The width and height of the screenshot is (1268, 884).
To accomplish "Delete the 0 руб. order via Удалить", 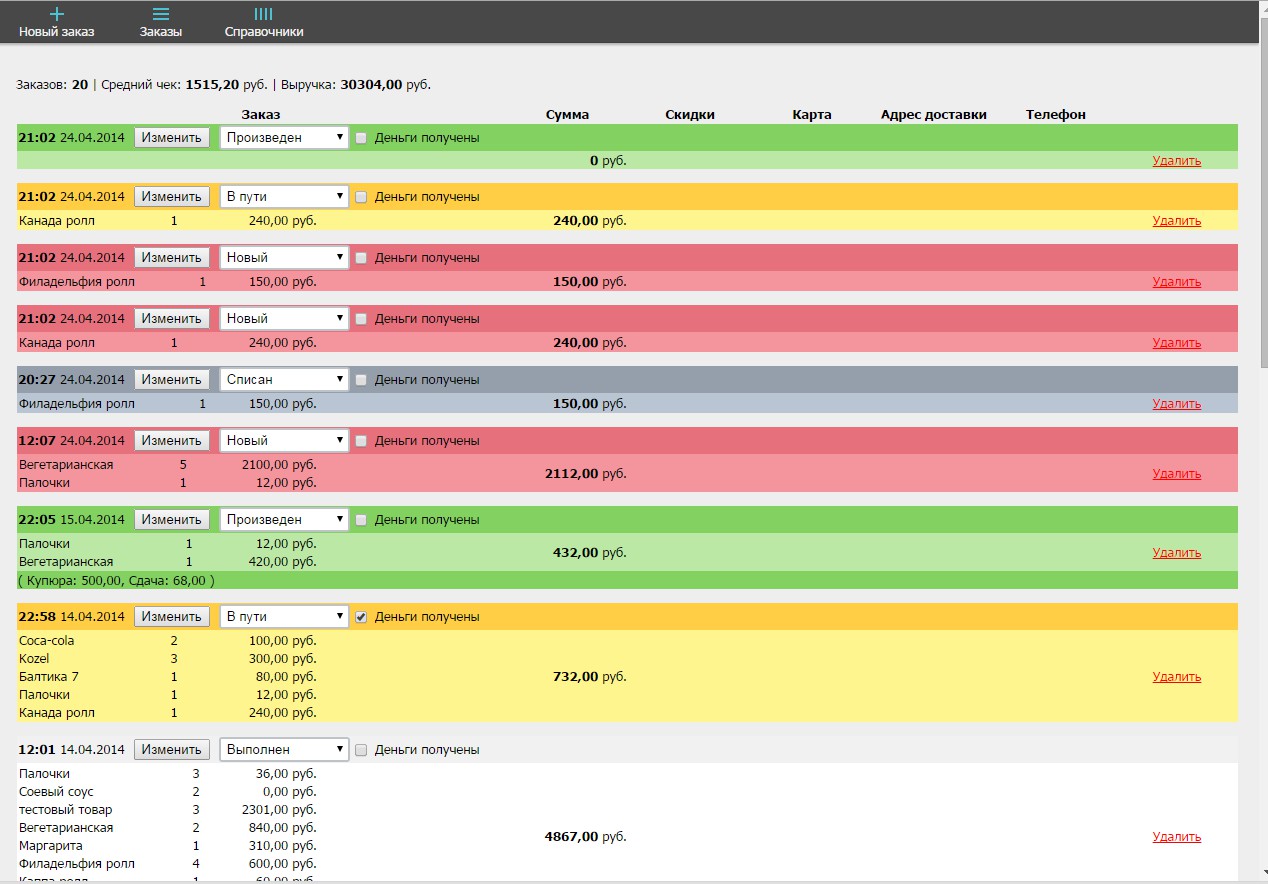I will point(1177,161).
